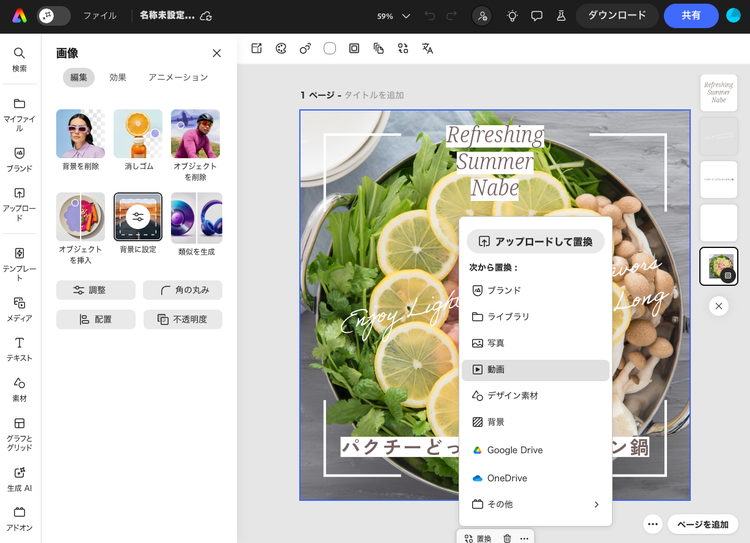750x543 pixels.
Task: Choose Google Drive from the replace menu
Action: pyautogui.click(x=535, y=450)
